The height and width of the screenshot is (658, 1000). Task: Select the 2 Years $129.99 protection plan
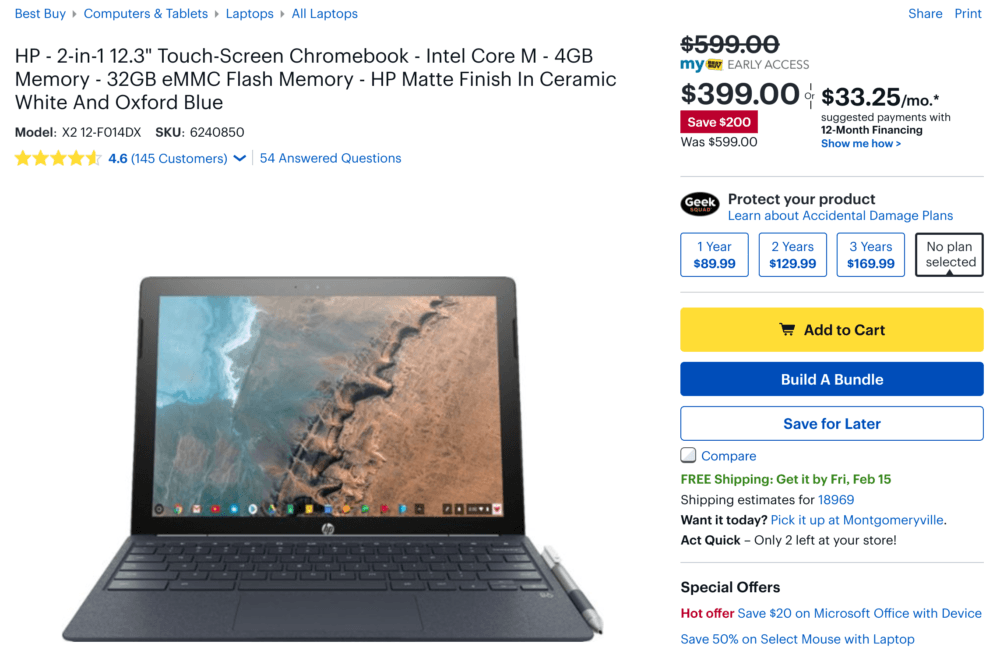tap(793, 255)
